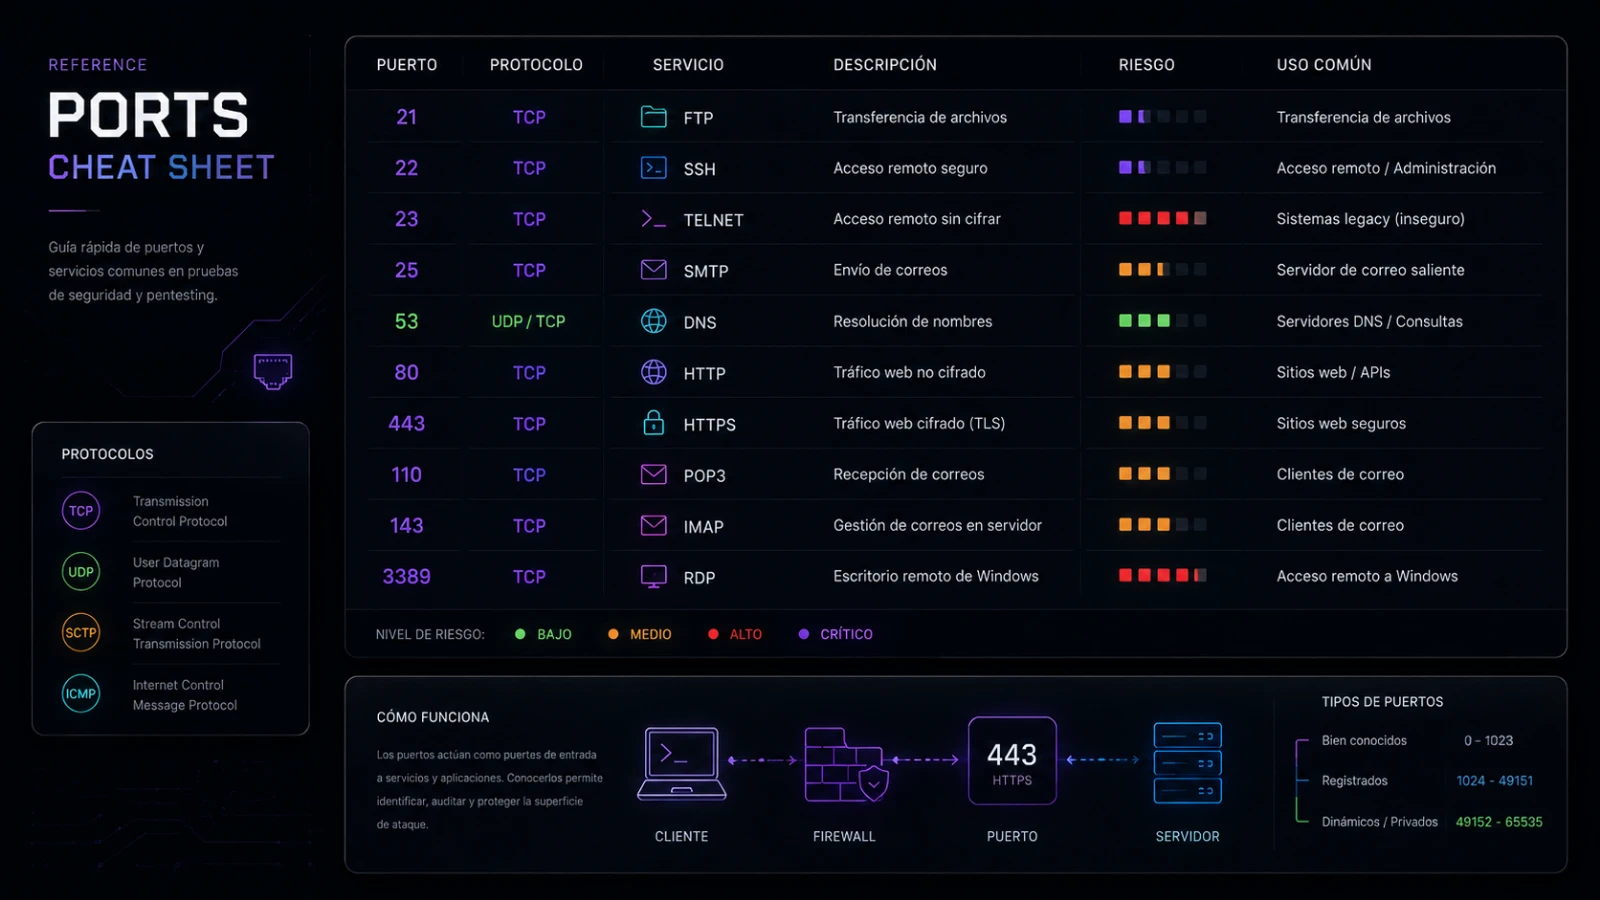Screen dimensions: 1600x900
Task: Click the HTTPS padlock icon
Action: (653, 423)
